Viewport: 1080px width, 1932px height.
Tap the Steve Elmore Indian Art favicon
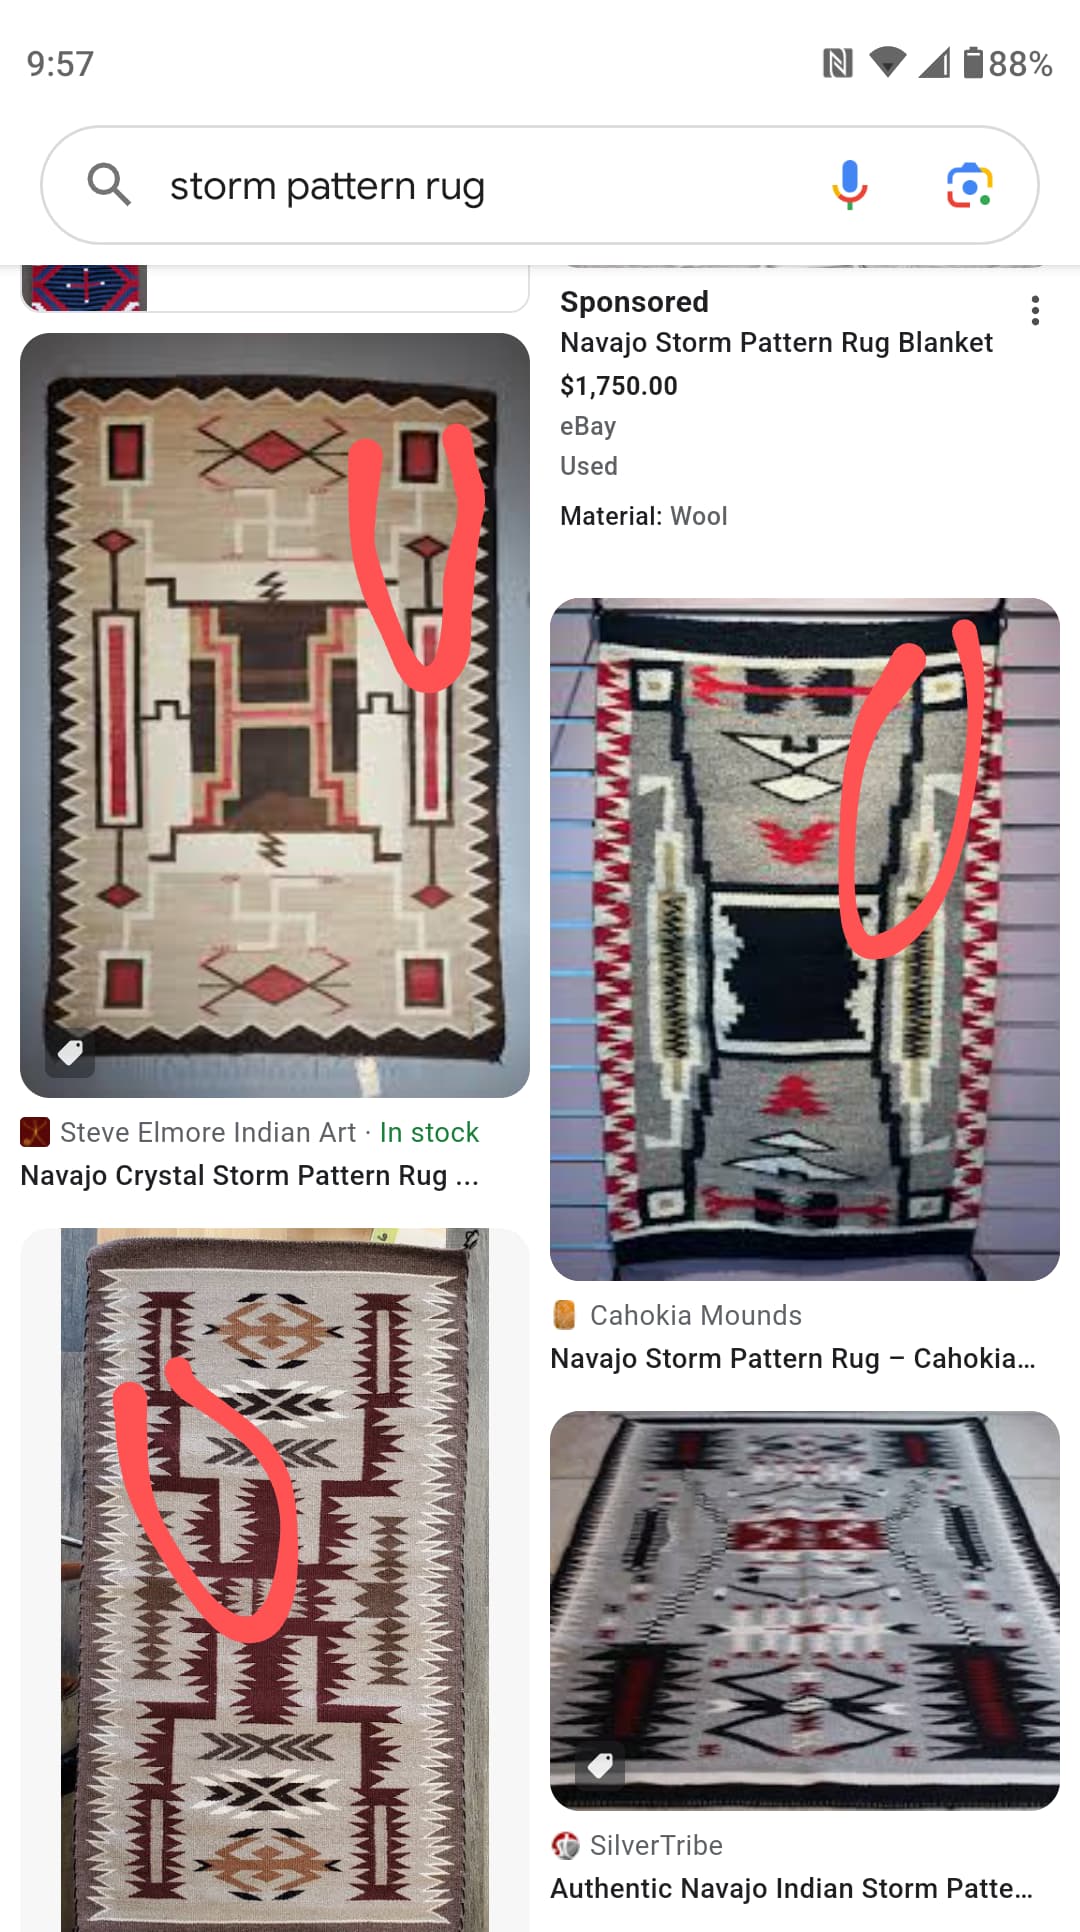pos(35,1132)
